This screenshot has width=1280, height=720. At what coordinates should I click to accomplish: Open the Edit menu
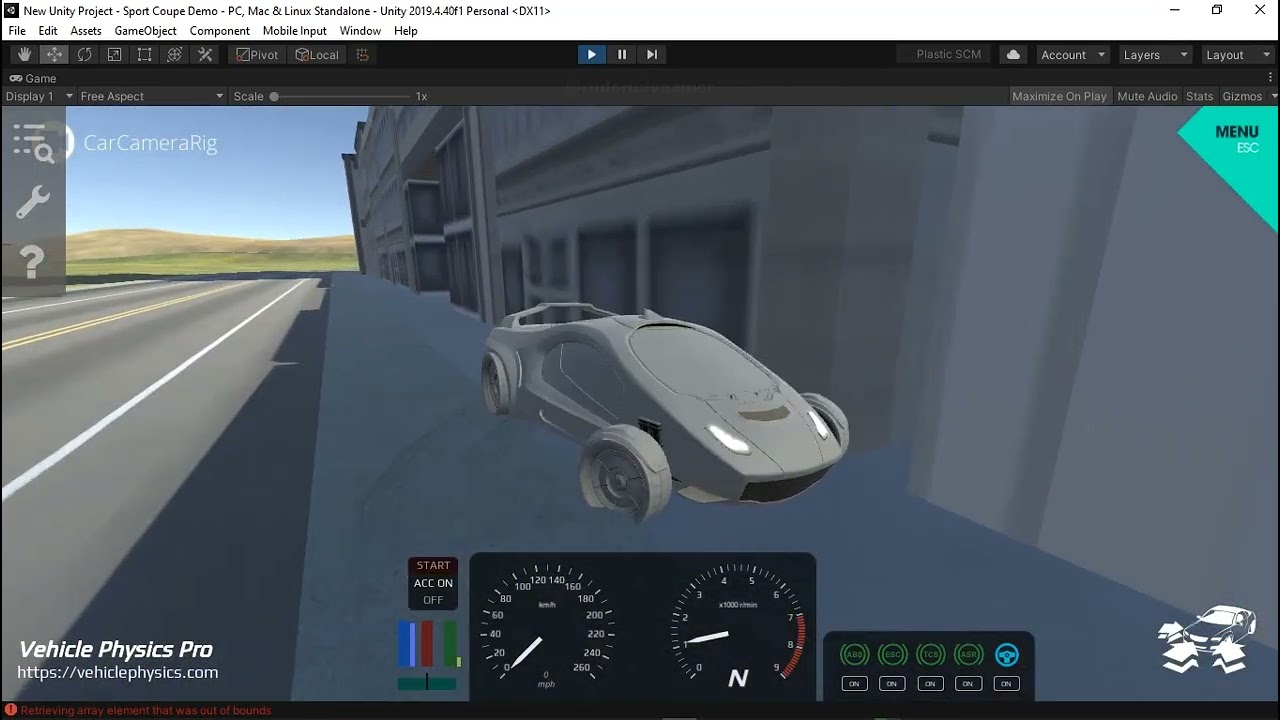pos(48,31)
